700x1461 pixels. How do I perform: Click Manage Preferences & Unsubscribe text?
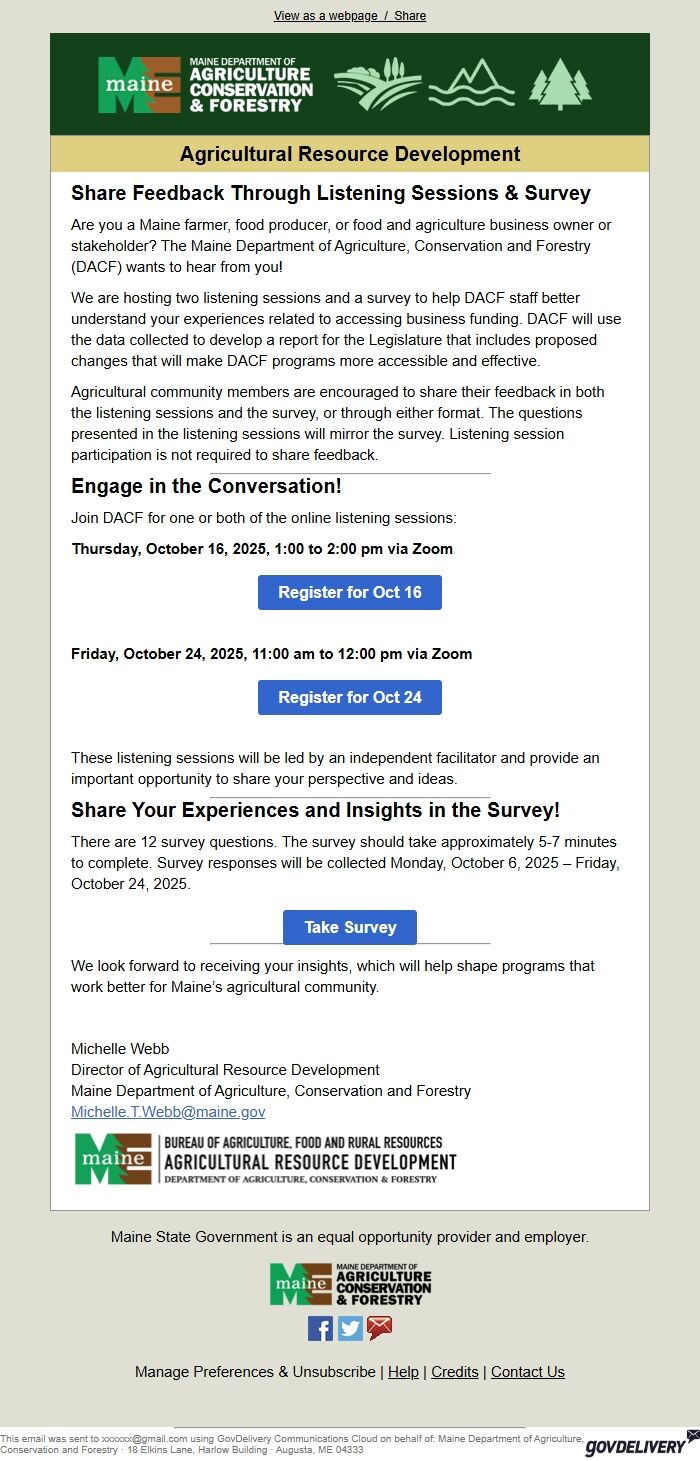pos(255,1372)
